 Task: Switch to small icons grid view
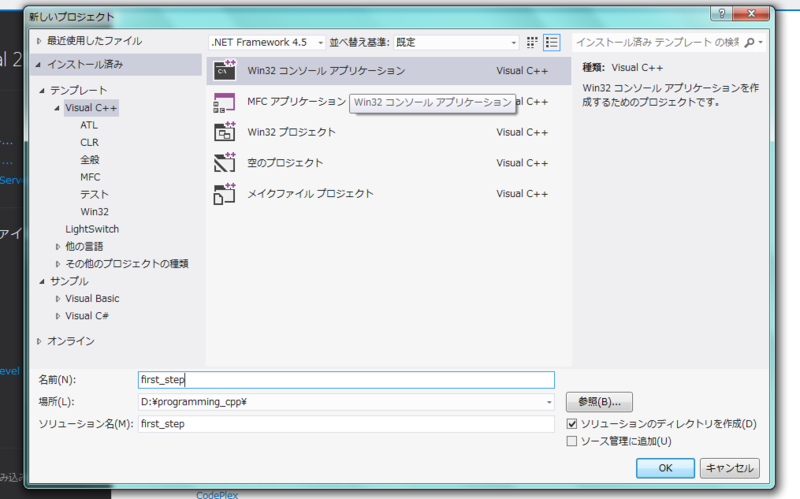pyautogui.click(x=532, y=42)
